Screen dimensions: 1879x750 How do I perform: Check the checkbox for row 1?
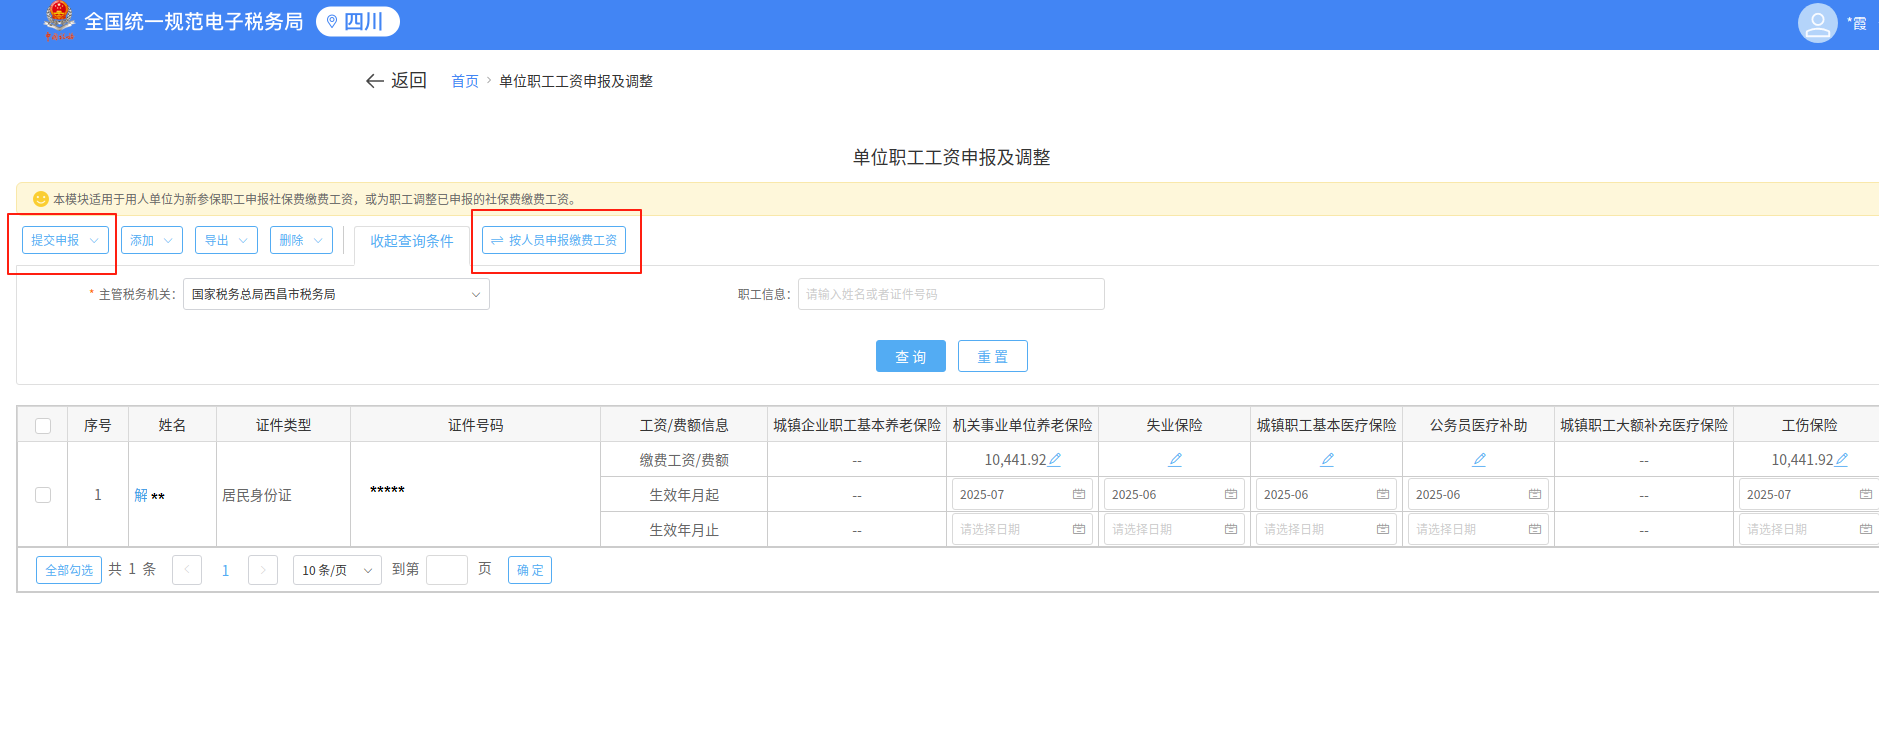[43, 495]
